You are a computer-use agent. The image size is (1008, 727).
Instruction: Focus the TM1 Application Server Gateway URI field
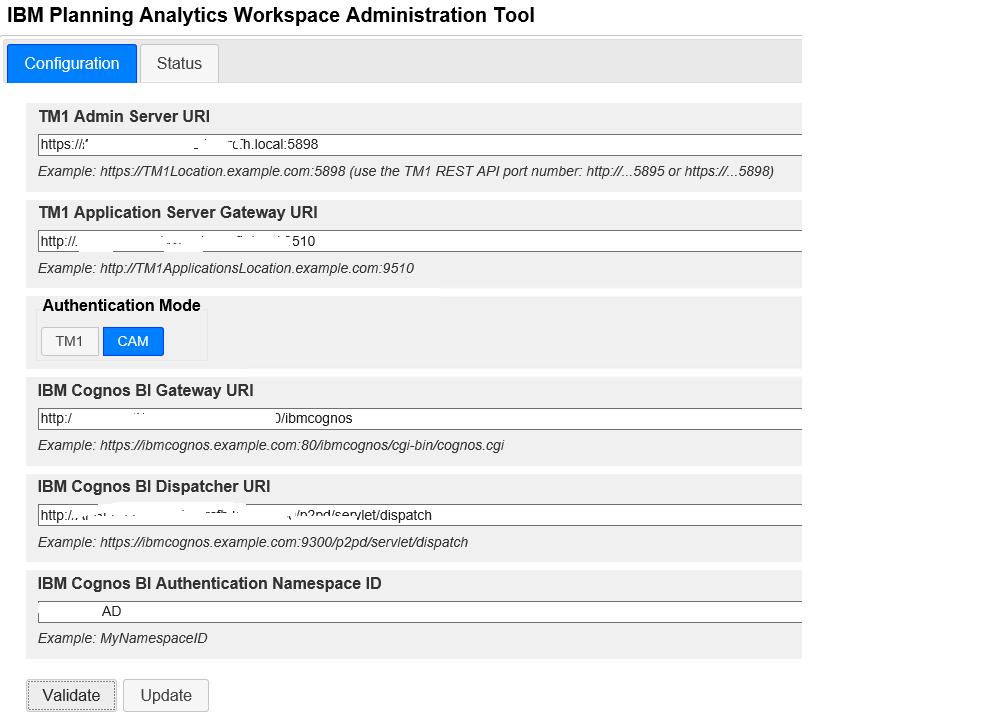click(420, 241)
